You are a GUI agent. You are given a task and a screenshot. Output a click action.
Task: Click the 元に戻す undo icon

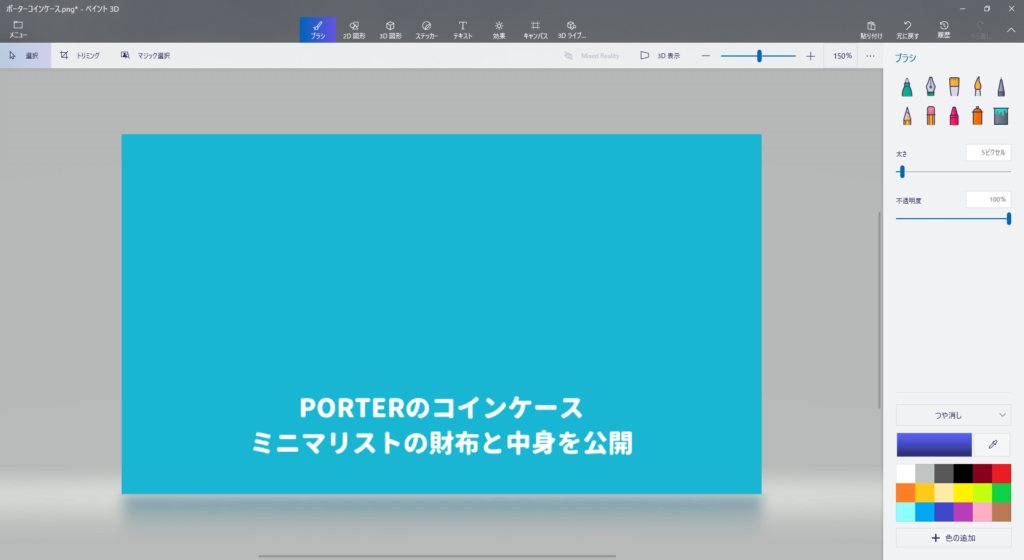[907, 30]
